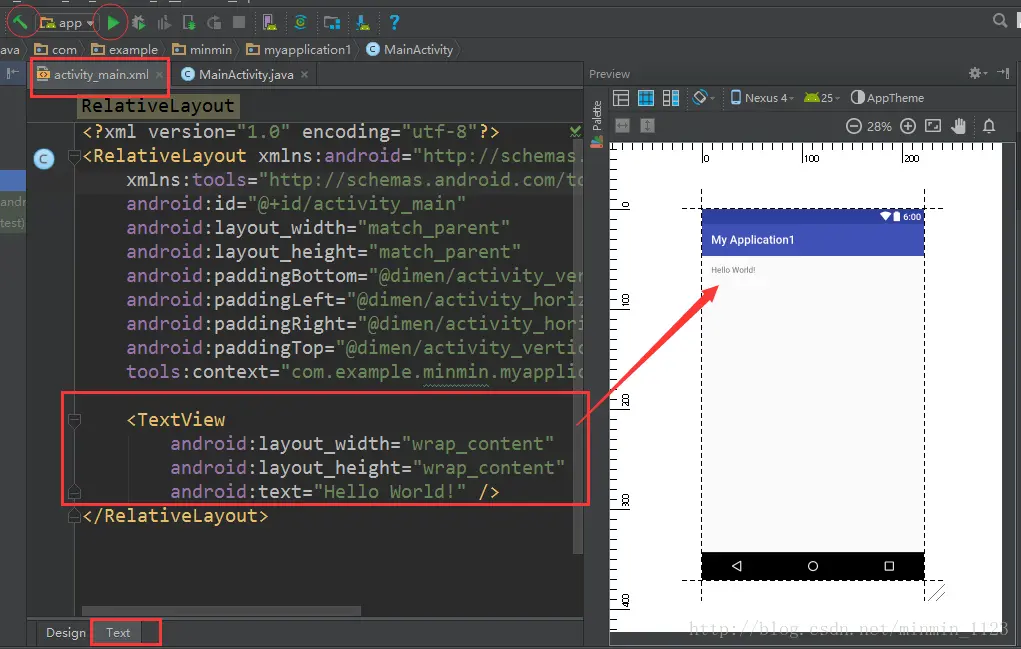Toggle the Pan hand tool
The height and width of the screenshot is (649, 1021).
point(958,126)
